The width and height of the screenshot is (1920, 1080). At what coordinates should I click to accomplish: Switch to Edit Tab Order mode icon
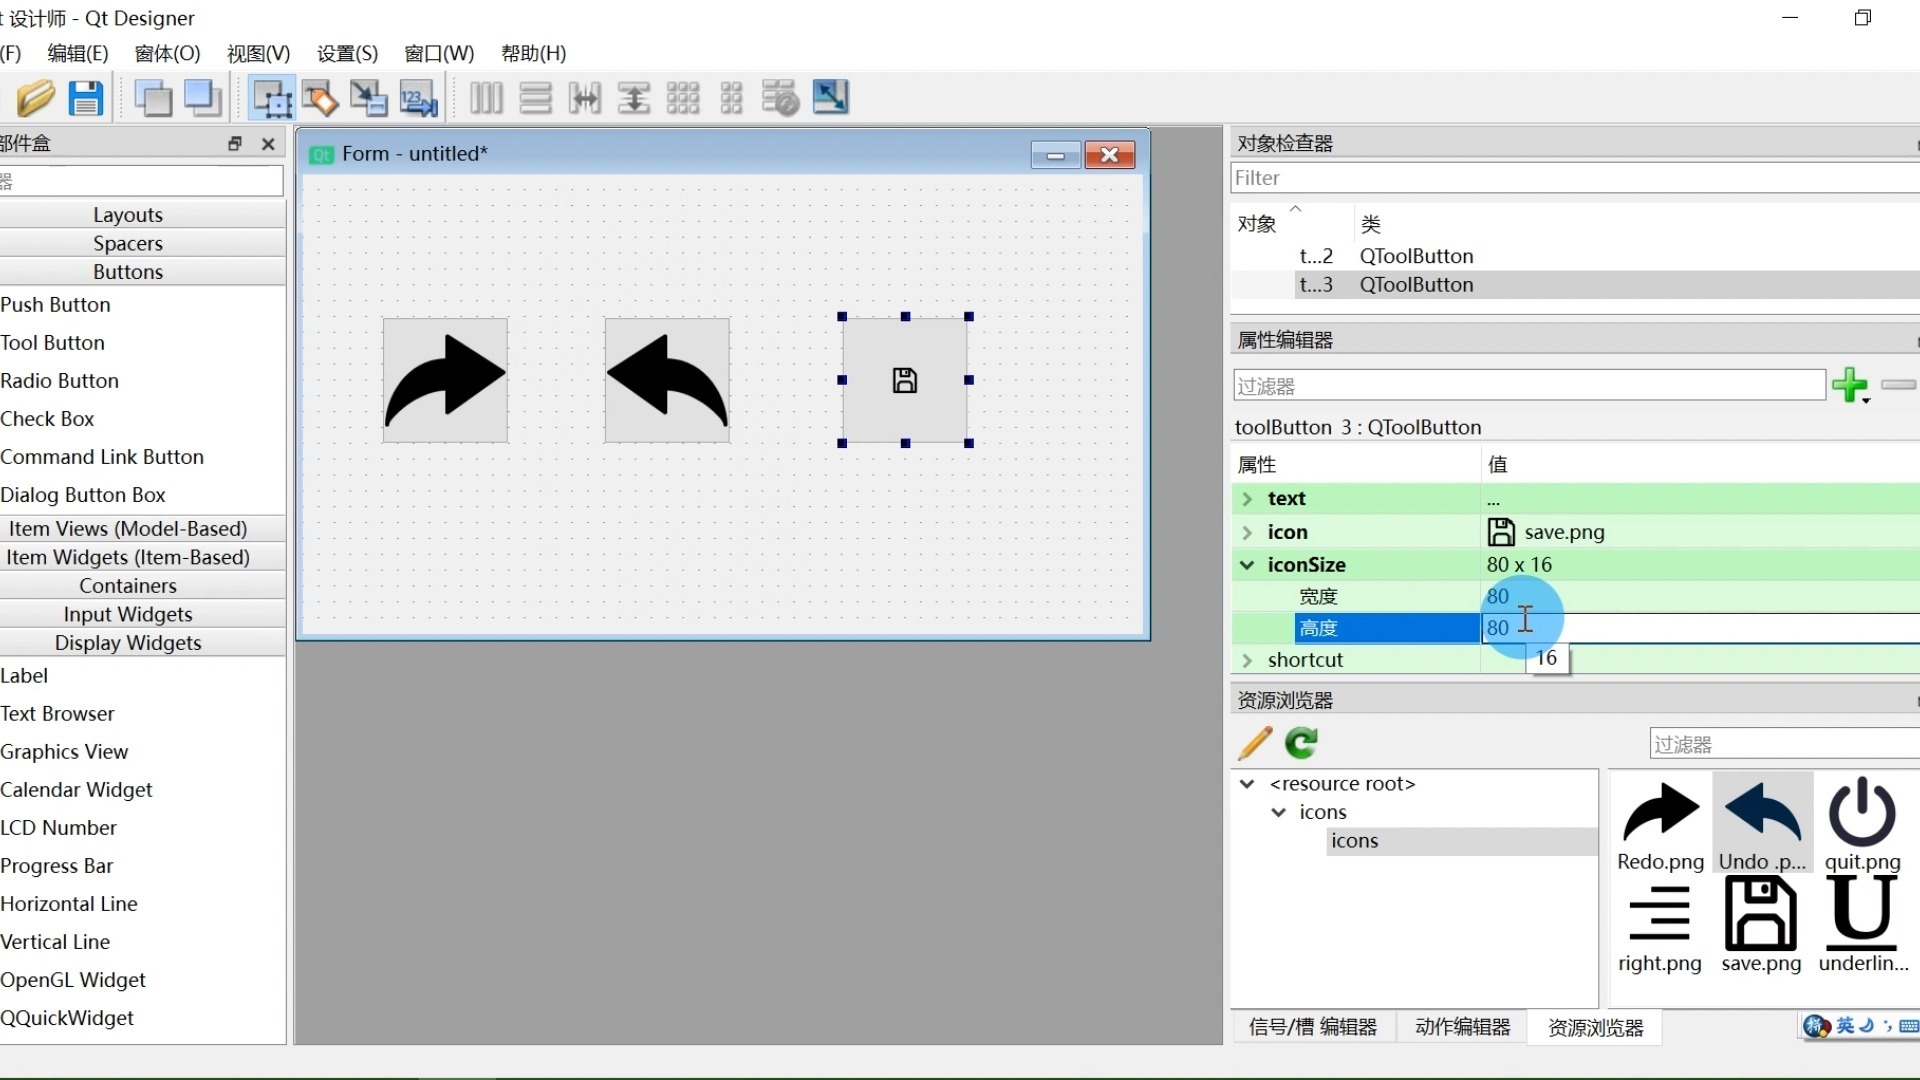[x=418, y=98]
